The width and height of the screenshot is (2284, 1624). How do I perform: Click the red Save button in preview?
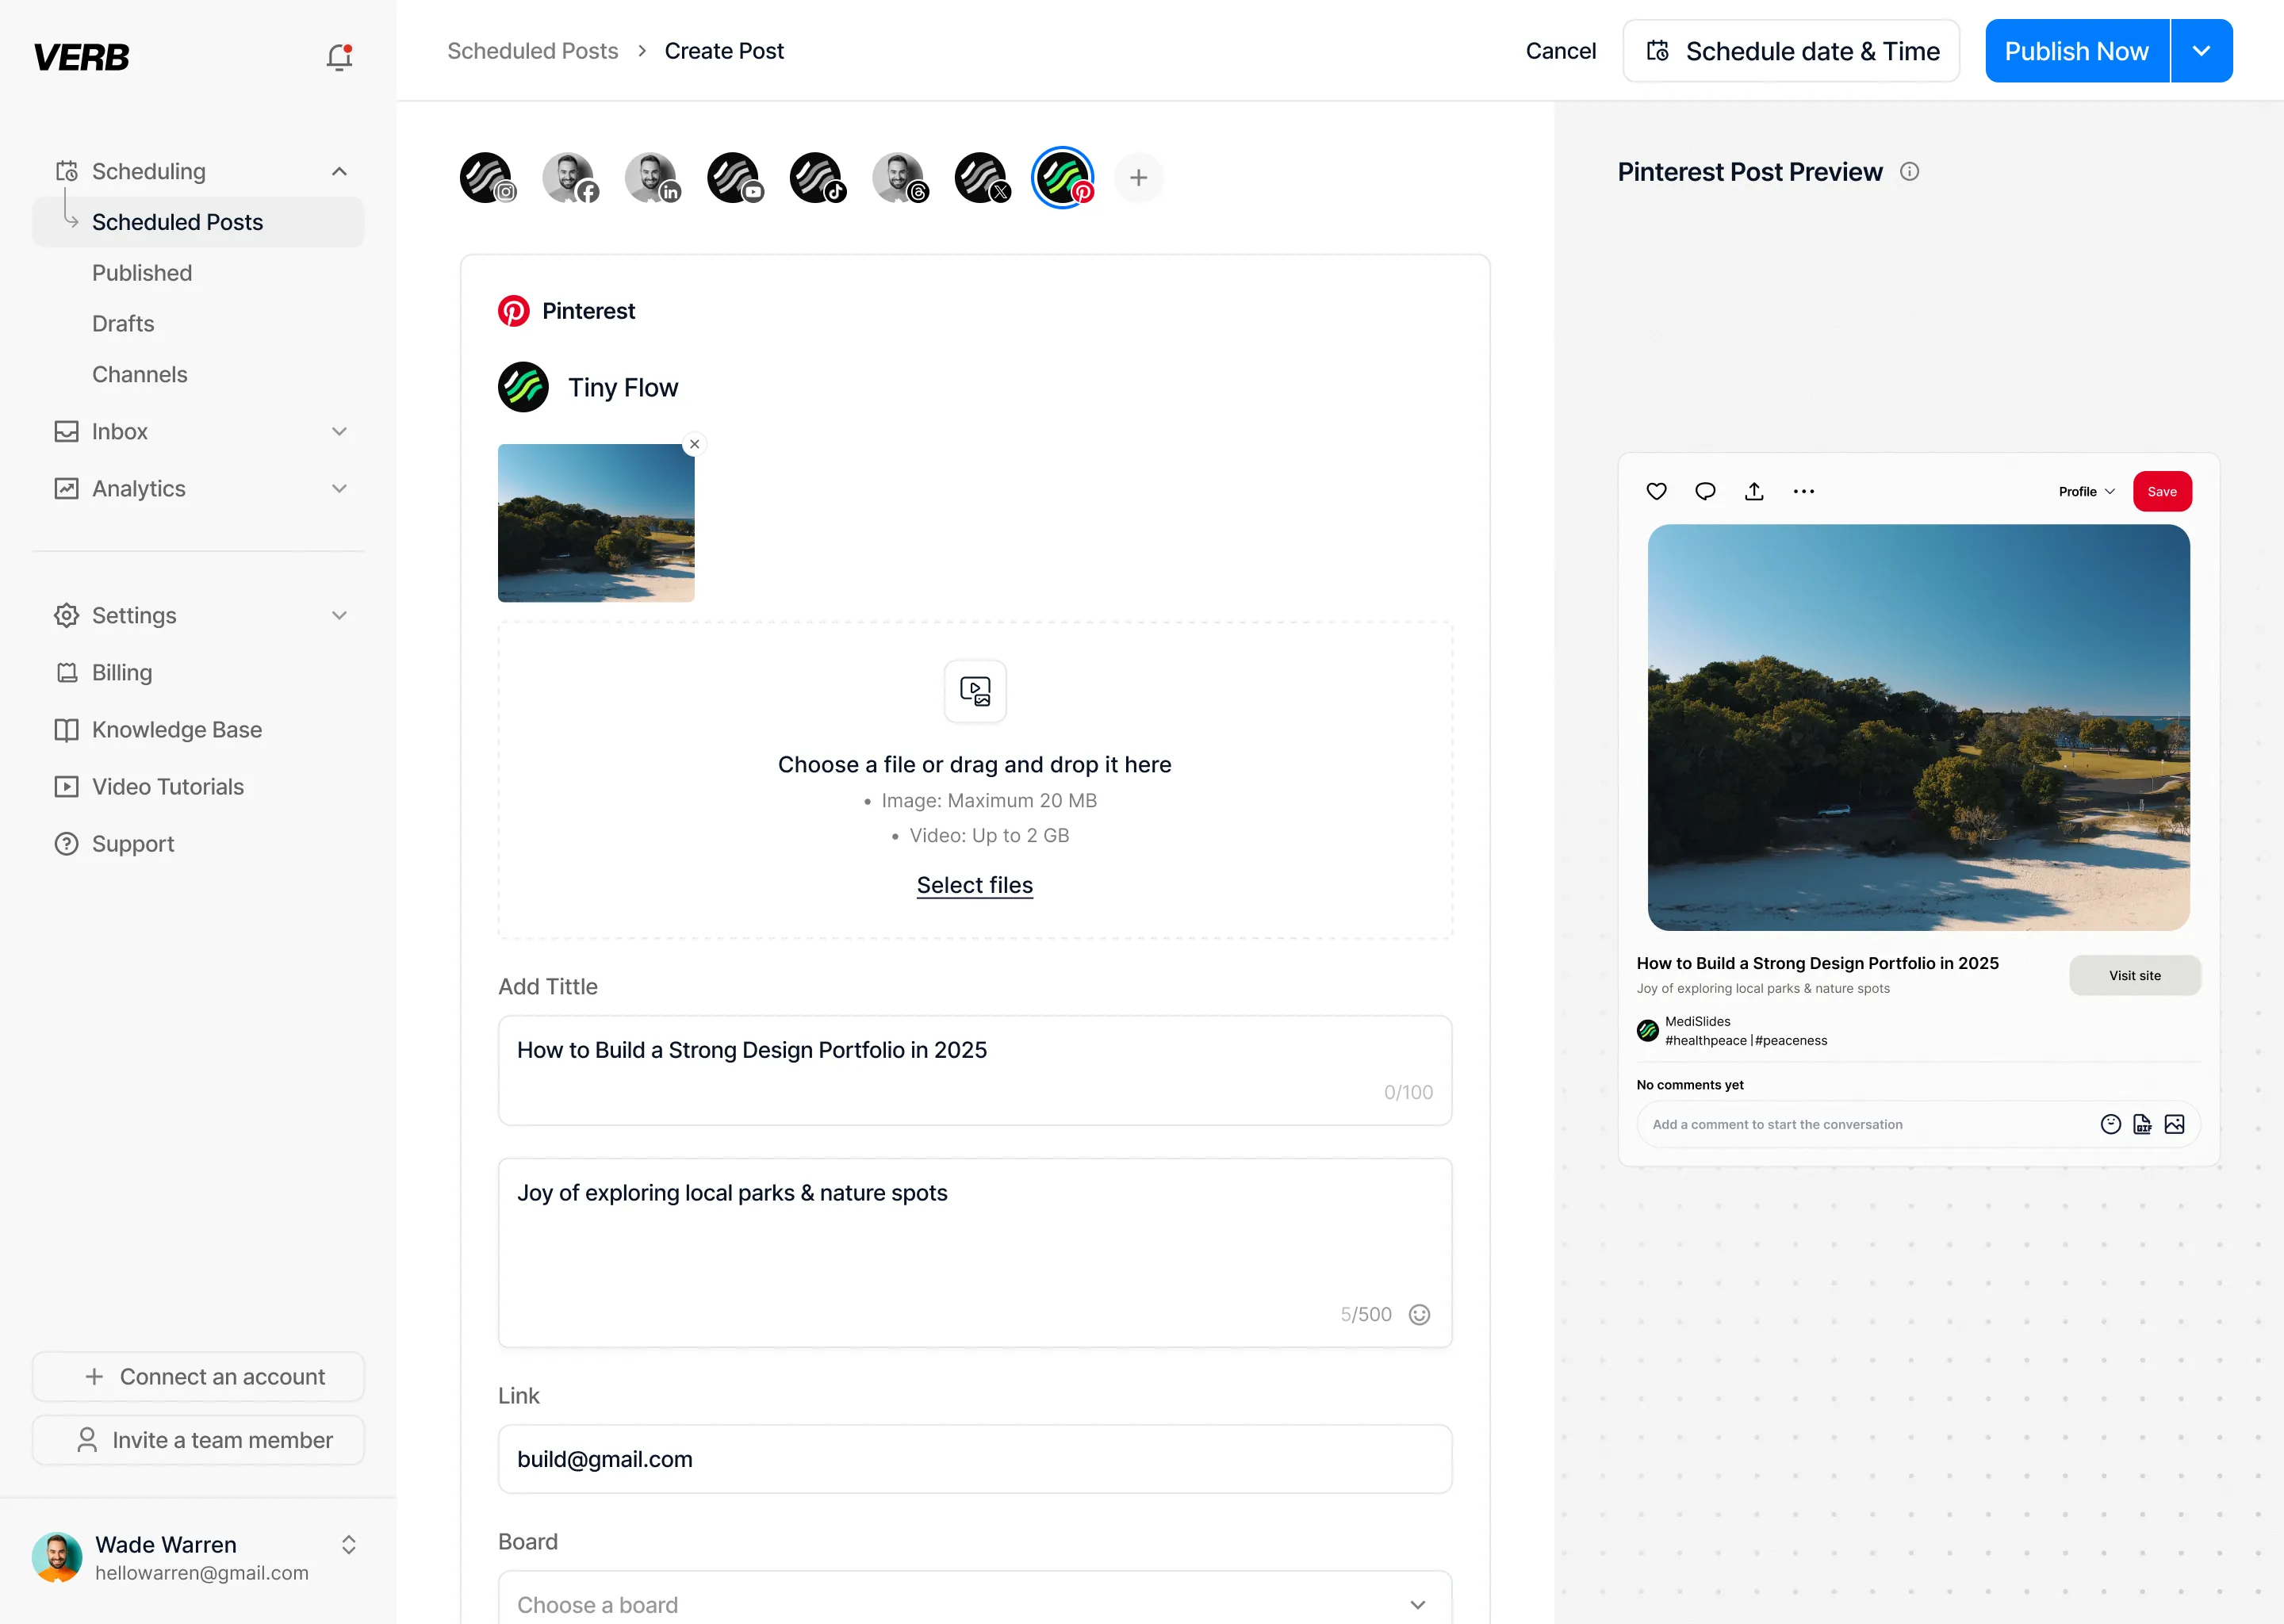coord(2162,491)
